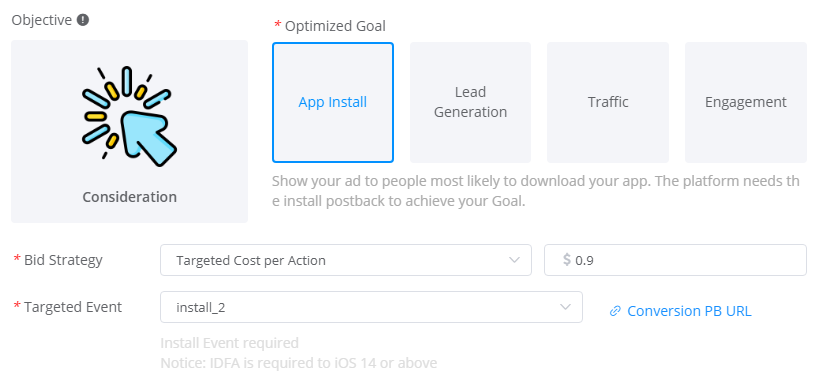Select Engagement optimized goal

click(x=746, y=102)
